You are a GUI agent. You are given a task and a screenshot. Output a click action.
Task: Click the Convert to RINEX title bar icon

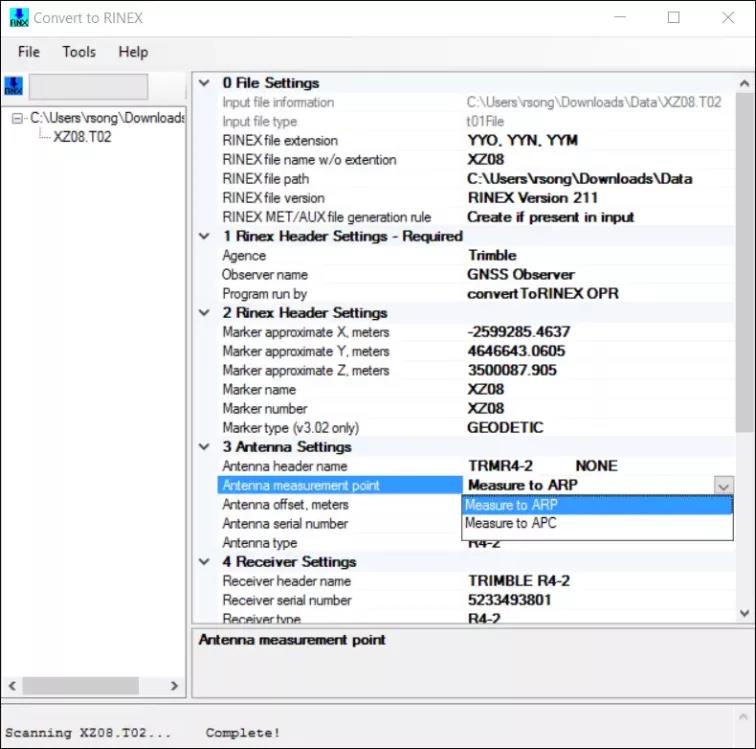tap(19, 18)
